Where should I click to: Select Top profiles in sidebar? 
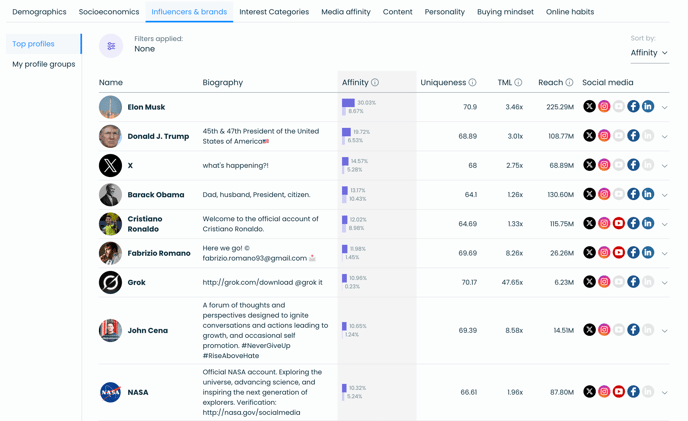click(34, 44)
